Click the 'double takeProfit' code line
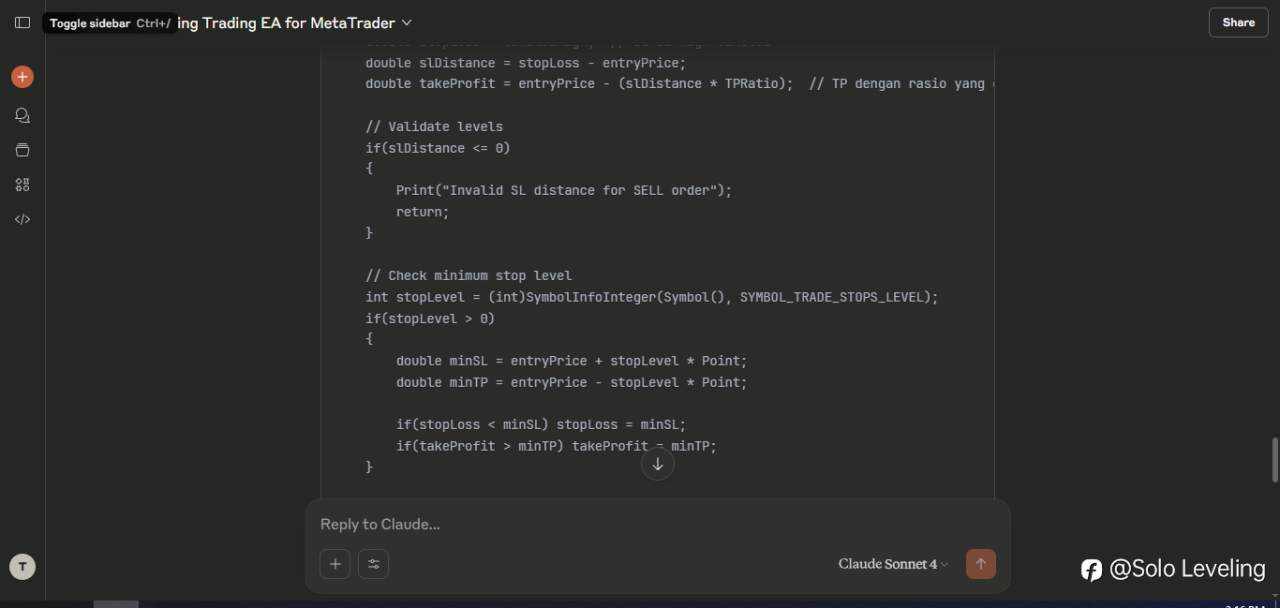The height and width of the screenshot is (608, 1280). (680, 84)
